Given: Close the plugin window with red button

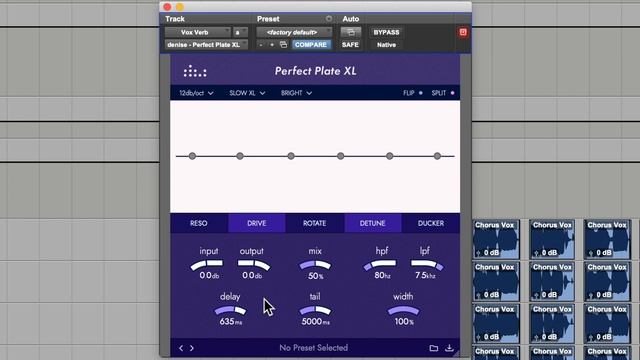Looking at the screenshot, I should [167, 7].
